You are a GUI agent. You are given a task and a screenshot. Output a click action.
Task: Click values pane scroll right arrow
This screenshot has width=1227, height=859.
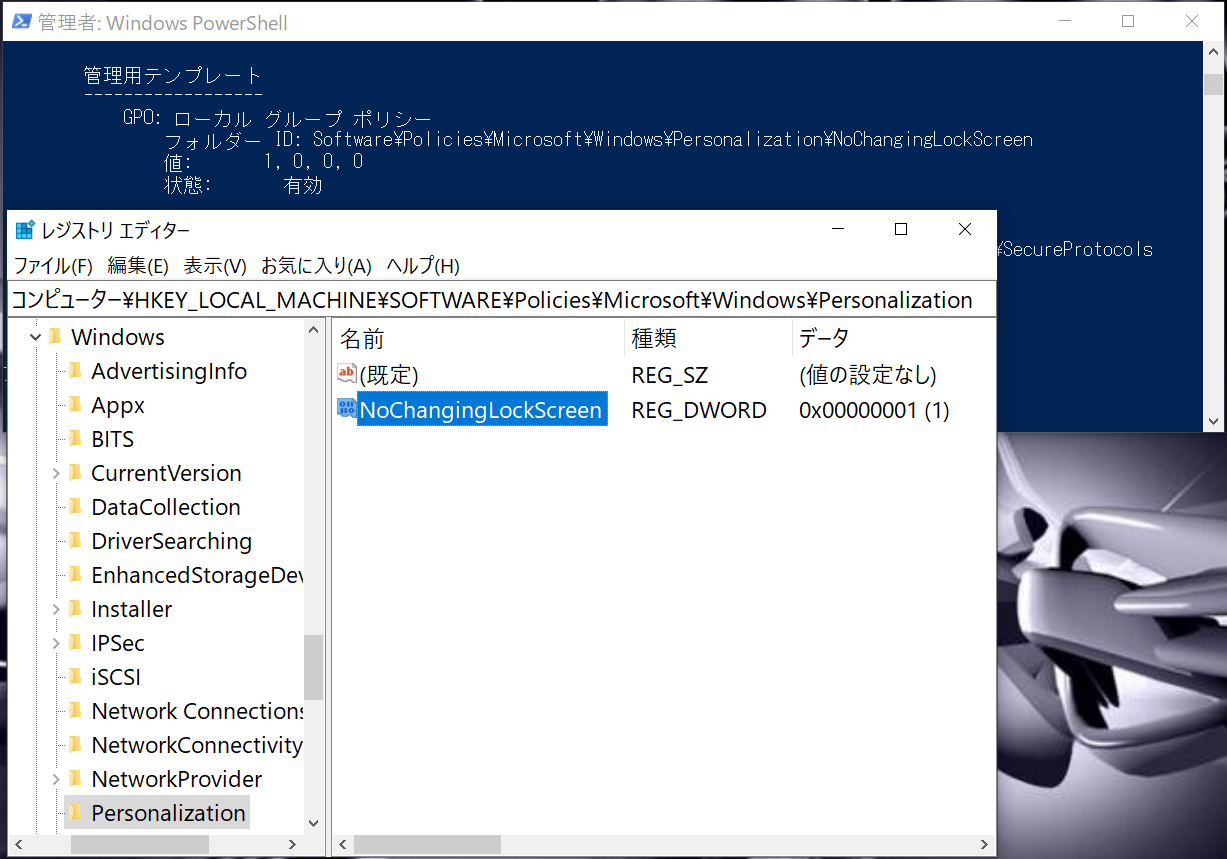tap(985, 845)
